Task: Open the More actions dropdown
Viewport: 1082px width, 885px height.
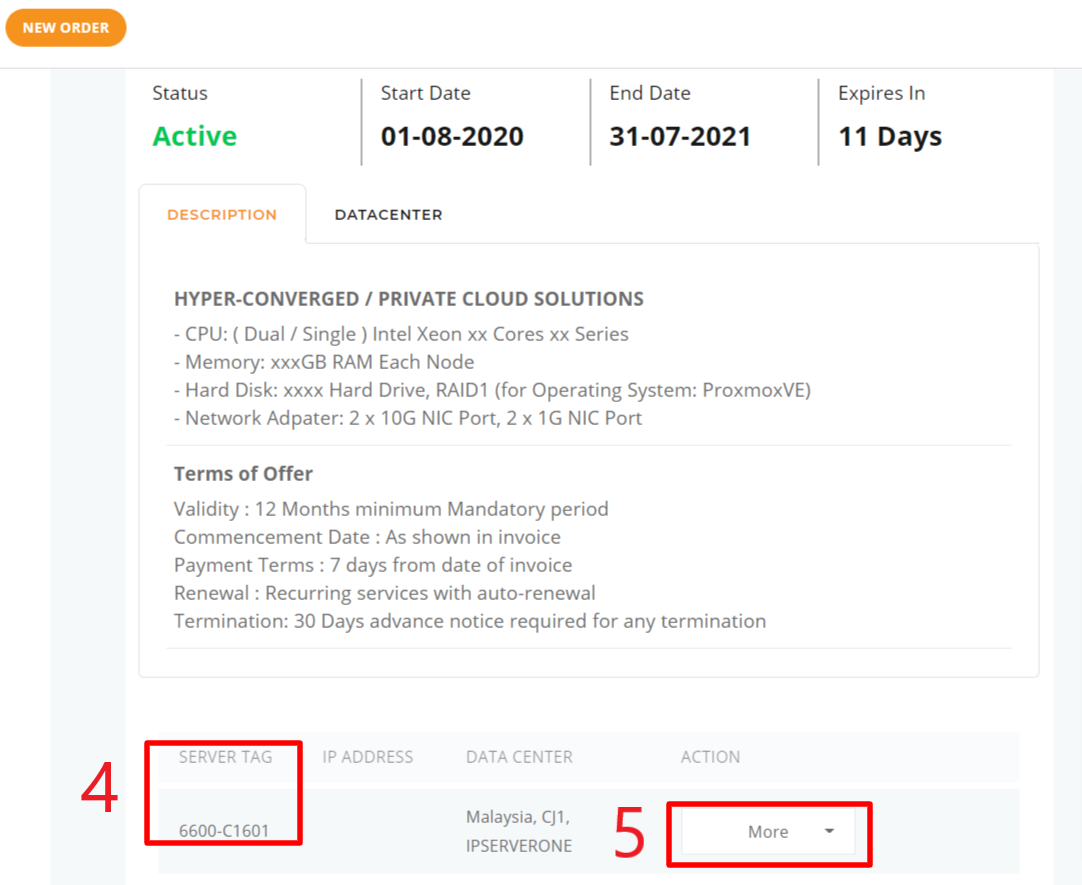Action: coord(768,831)
